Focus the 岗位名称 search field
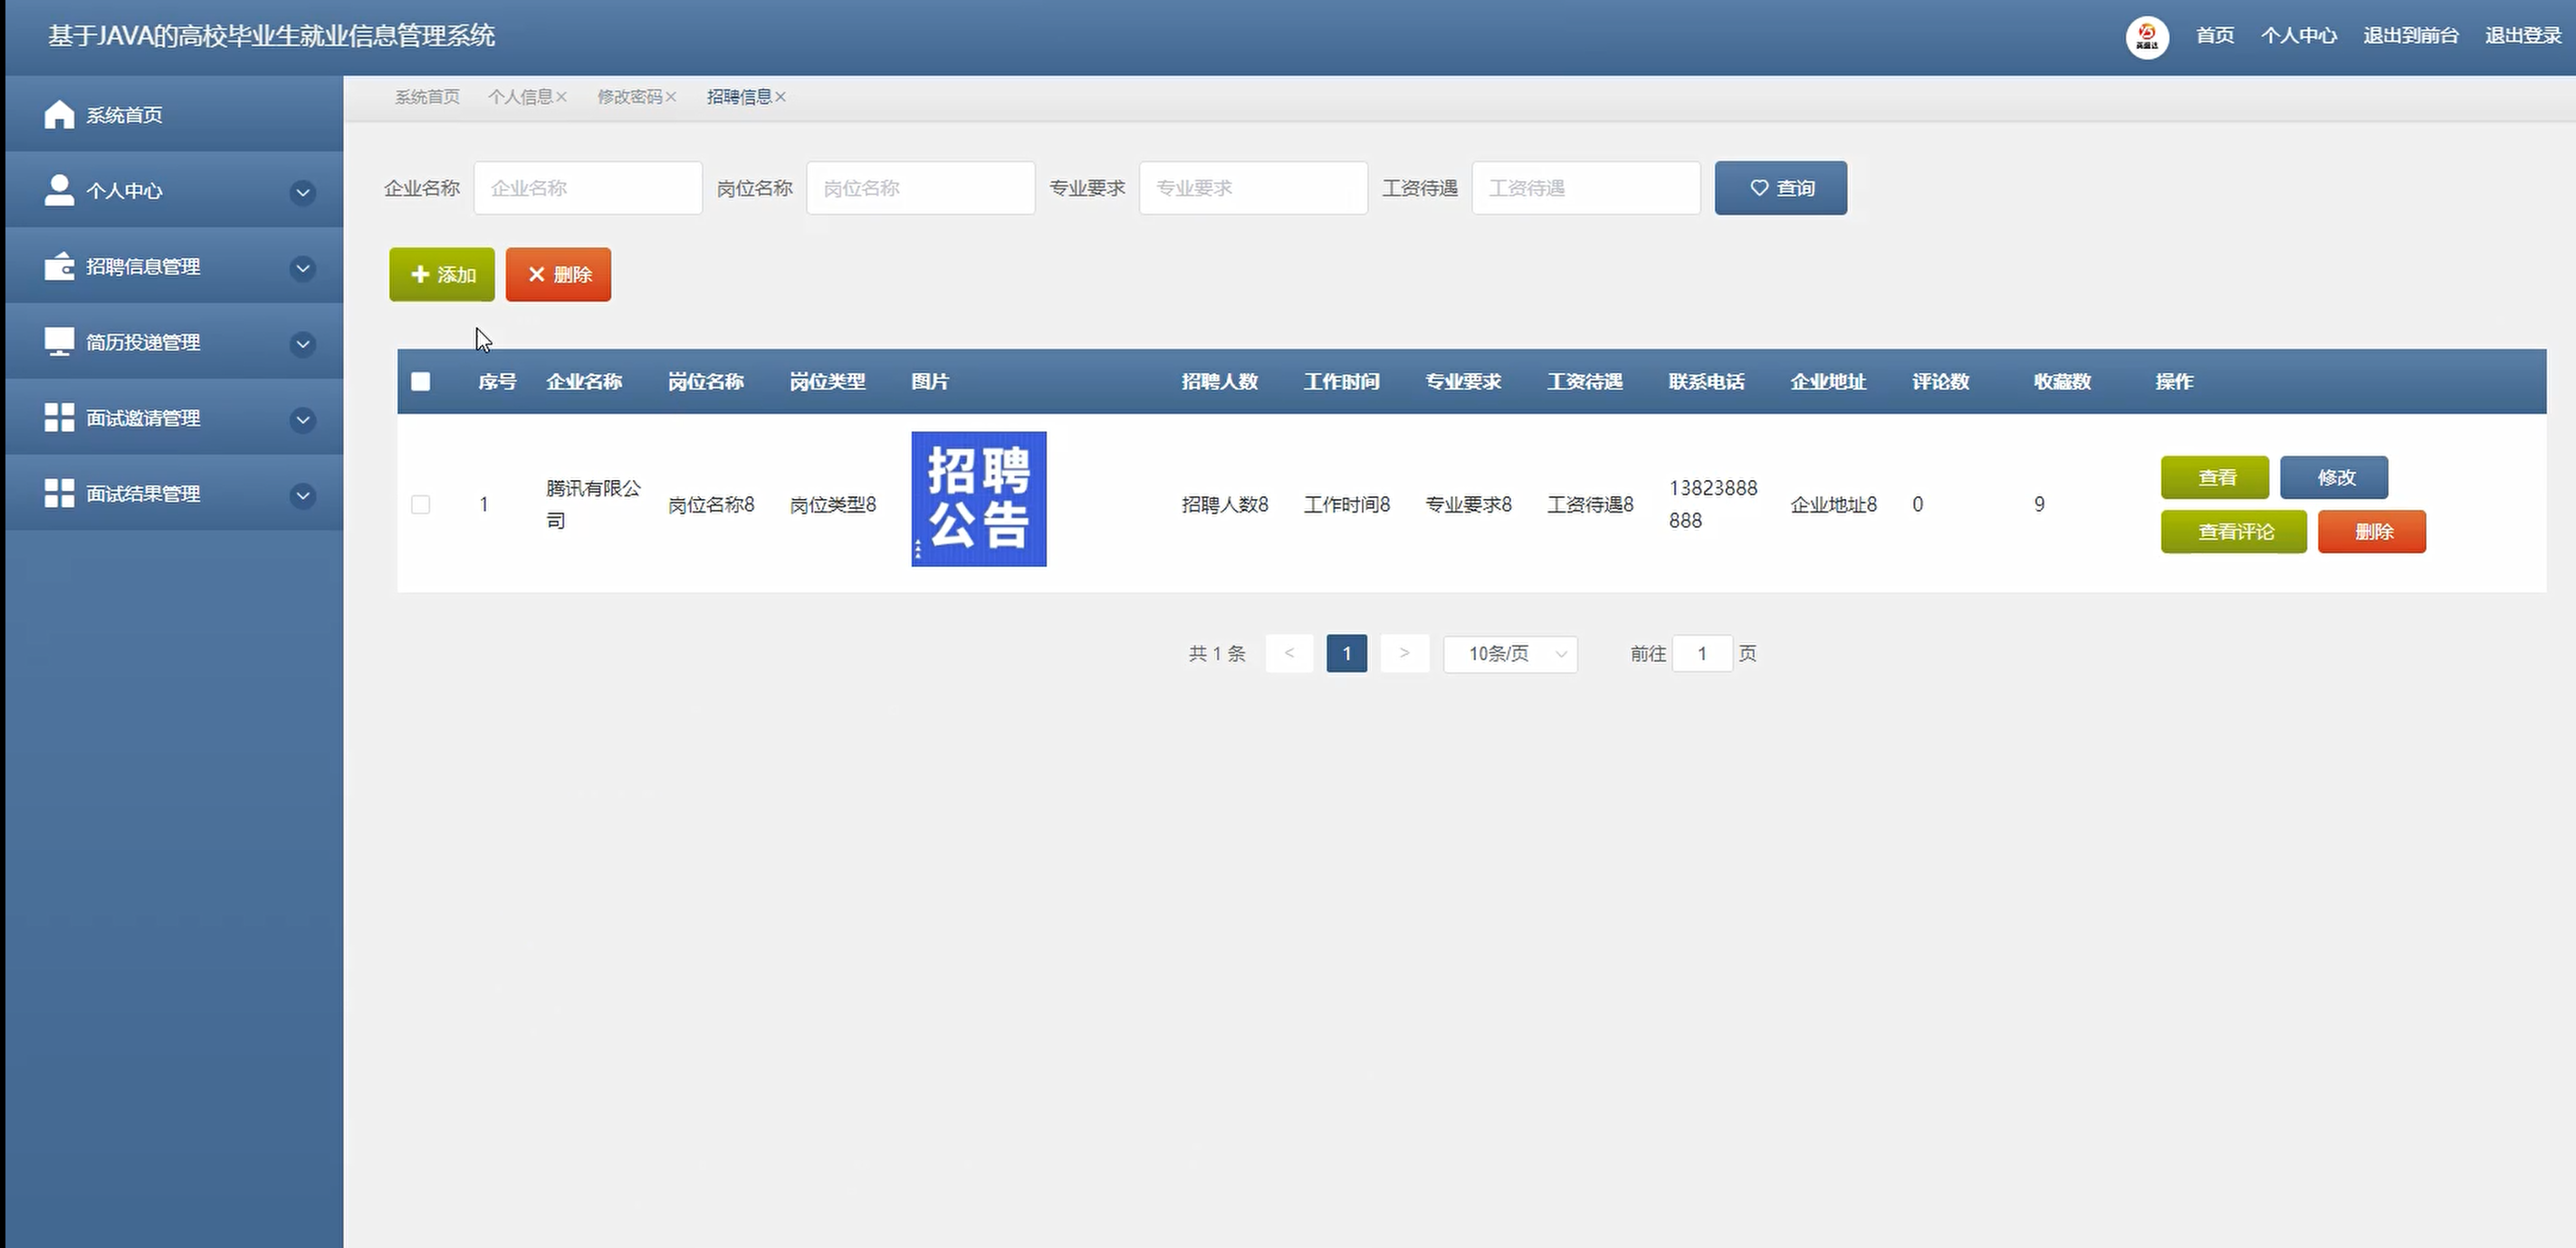This screenshot has width=2576, height=1248. click(921, 188)
